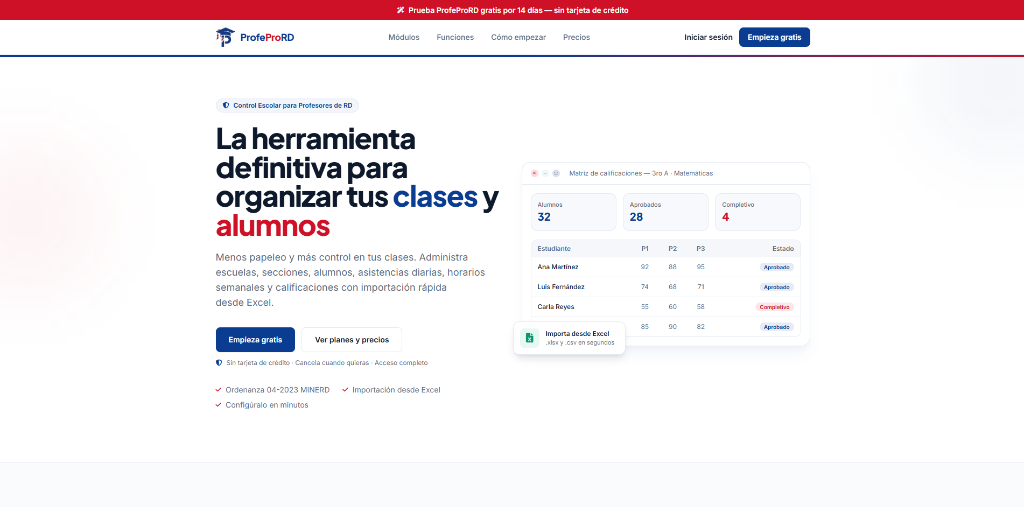
Task: Open the Cómo empezar nav link
Action: (519, 37)
